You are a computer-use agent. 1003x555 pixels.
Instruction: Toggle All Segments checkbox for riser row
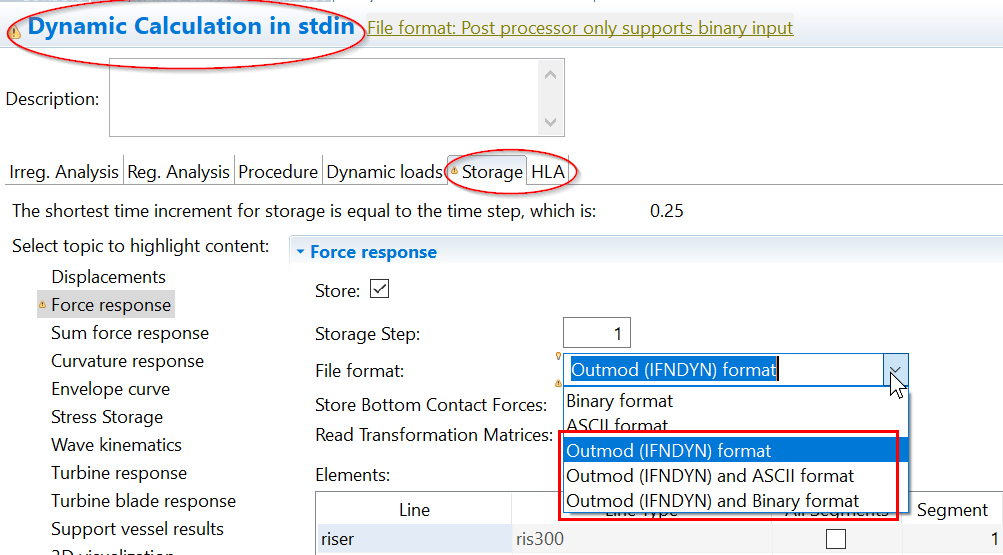(835, 539)
